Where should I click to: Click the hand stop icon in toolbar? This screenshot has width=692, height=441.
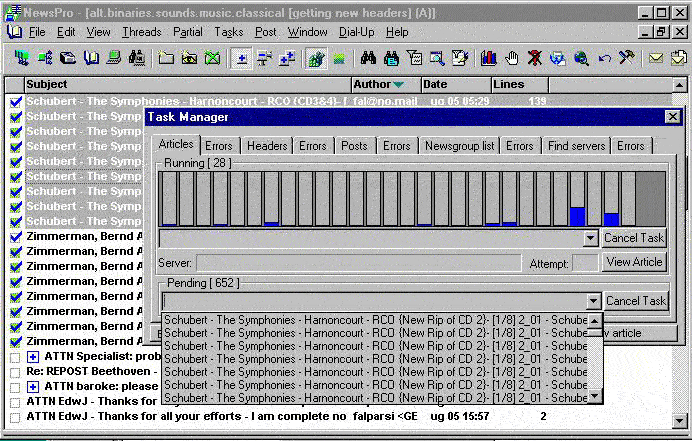512,58
